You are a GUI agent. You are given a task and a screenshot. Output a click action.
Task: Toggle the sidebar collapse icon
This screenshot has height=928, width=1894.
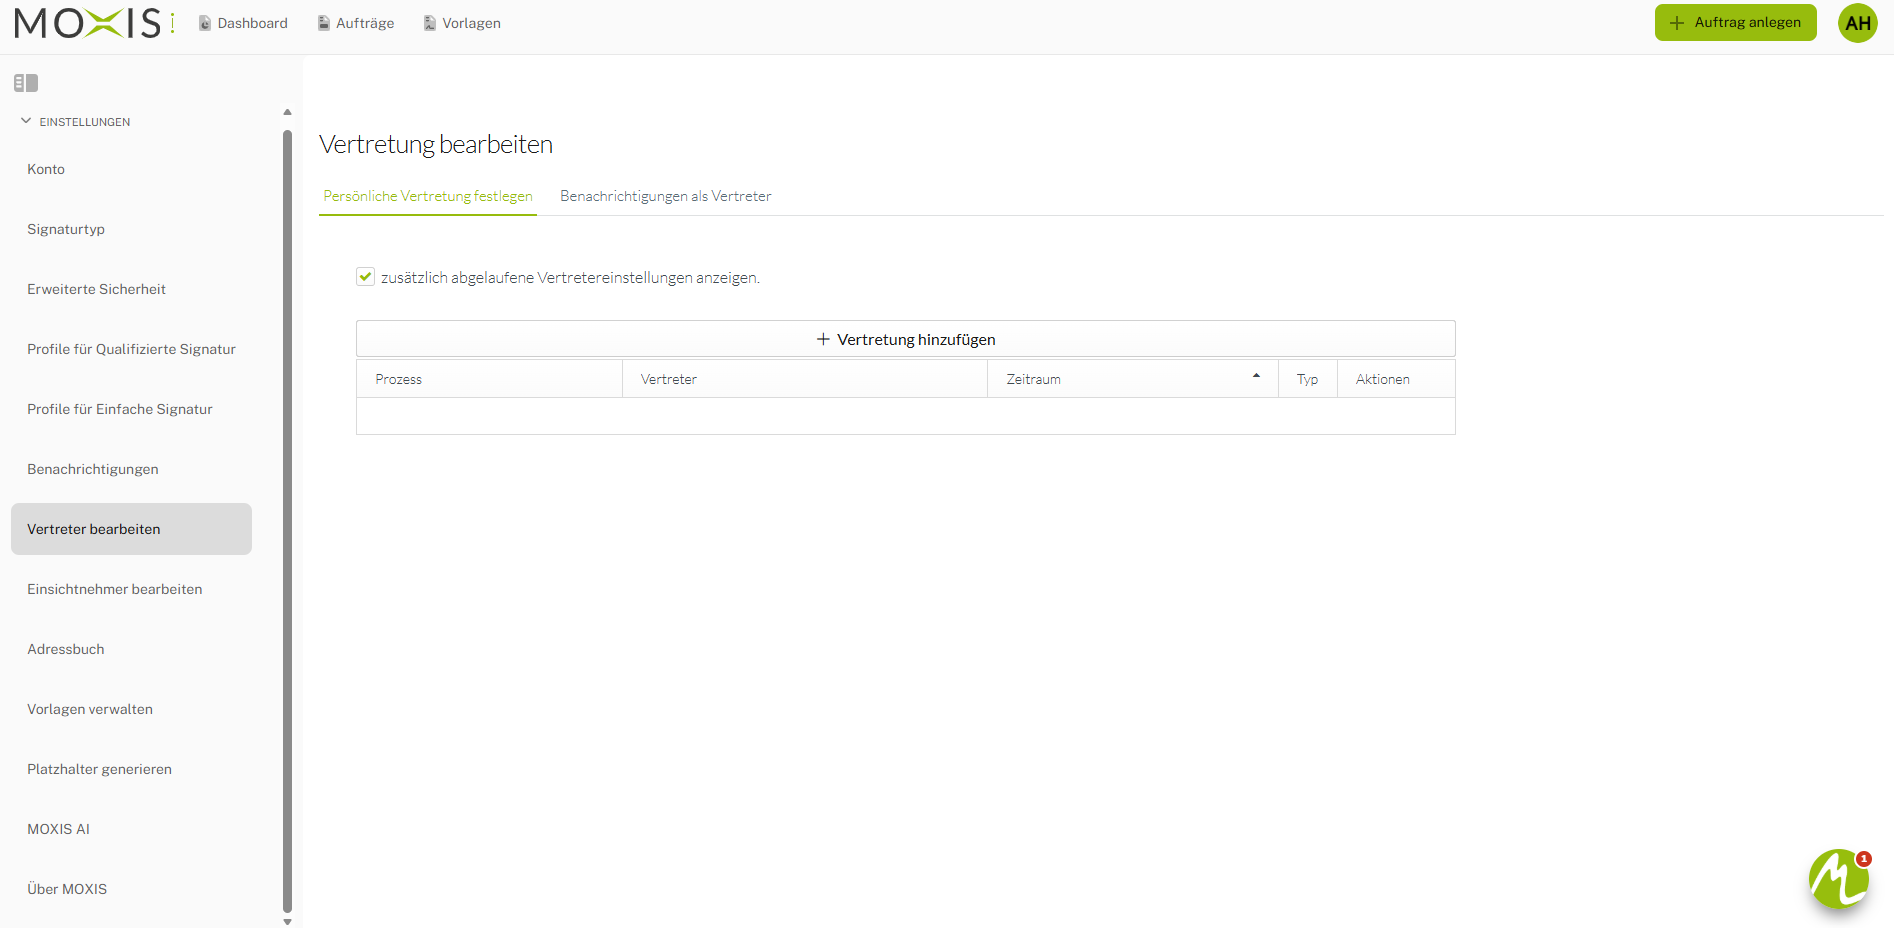(x=26, y=83)
